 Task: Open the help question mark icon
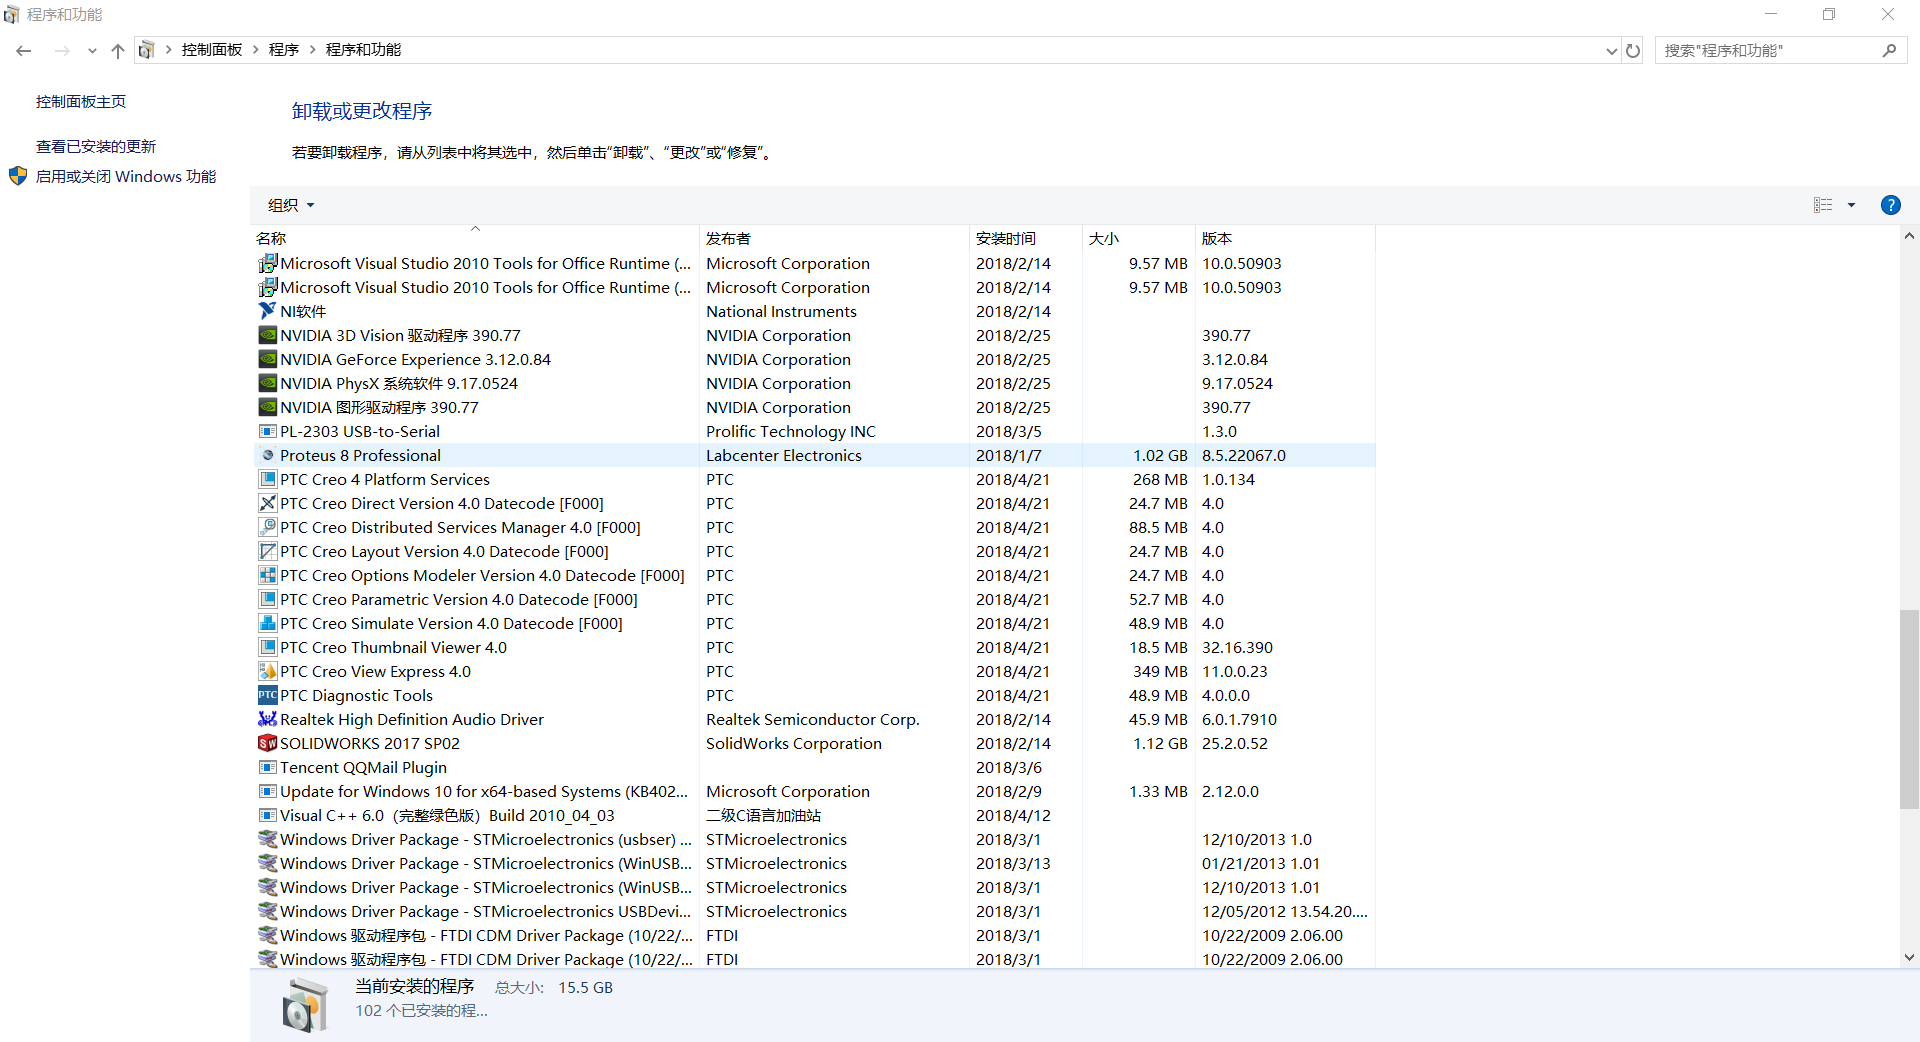1890,205
